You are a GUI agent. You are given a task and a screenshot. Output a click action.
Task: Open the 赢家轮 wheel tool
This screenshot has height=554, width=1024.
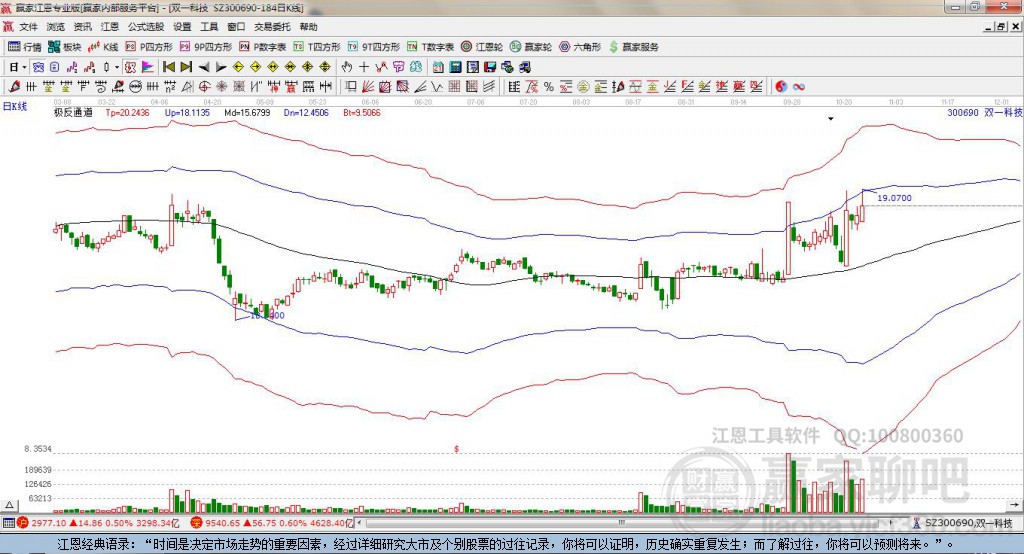tap(531, 47)
